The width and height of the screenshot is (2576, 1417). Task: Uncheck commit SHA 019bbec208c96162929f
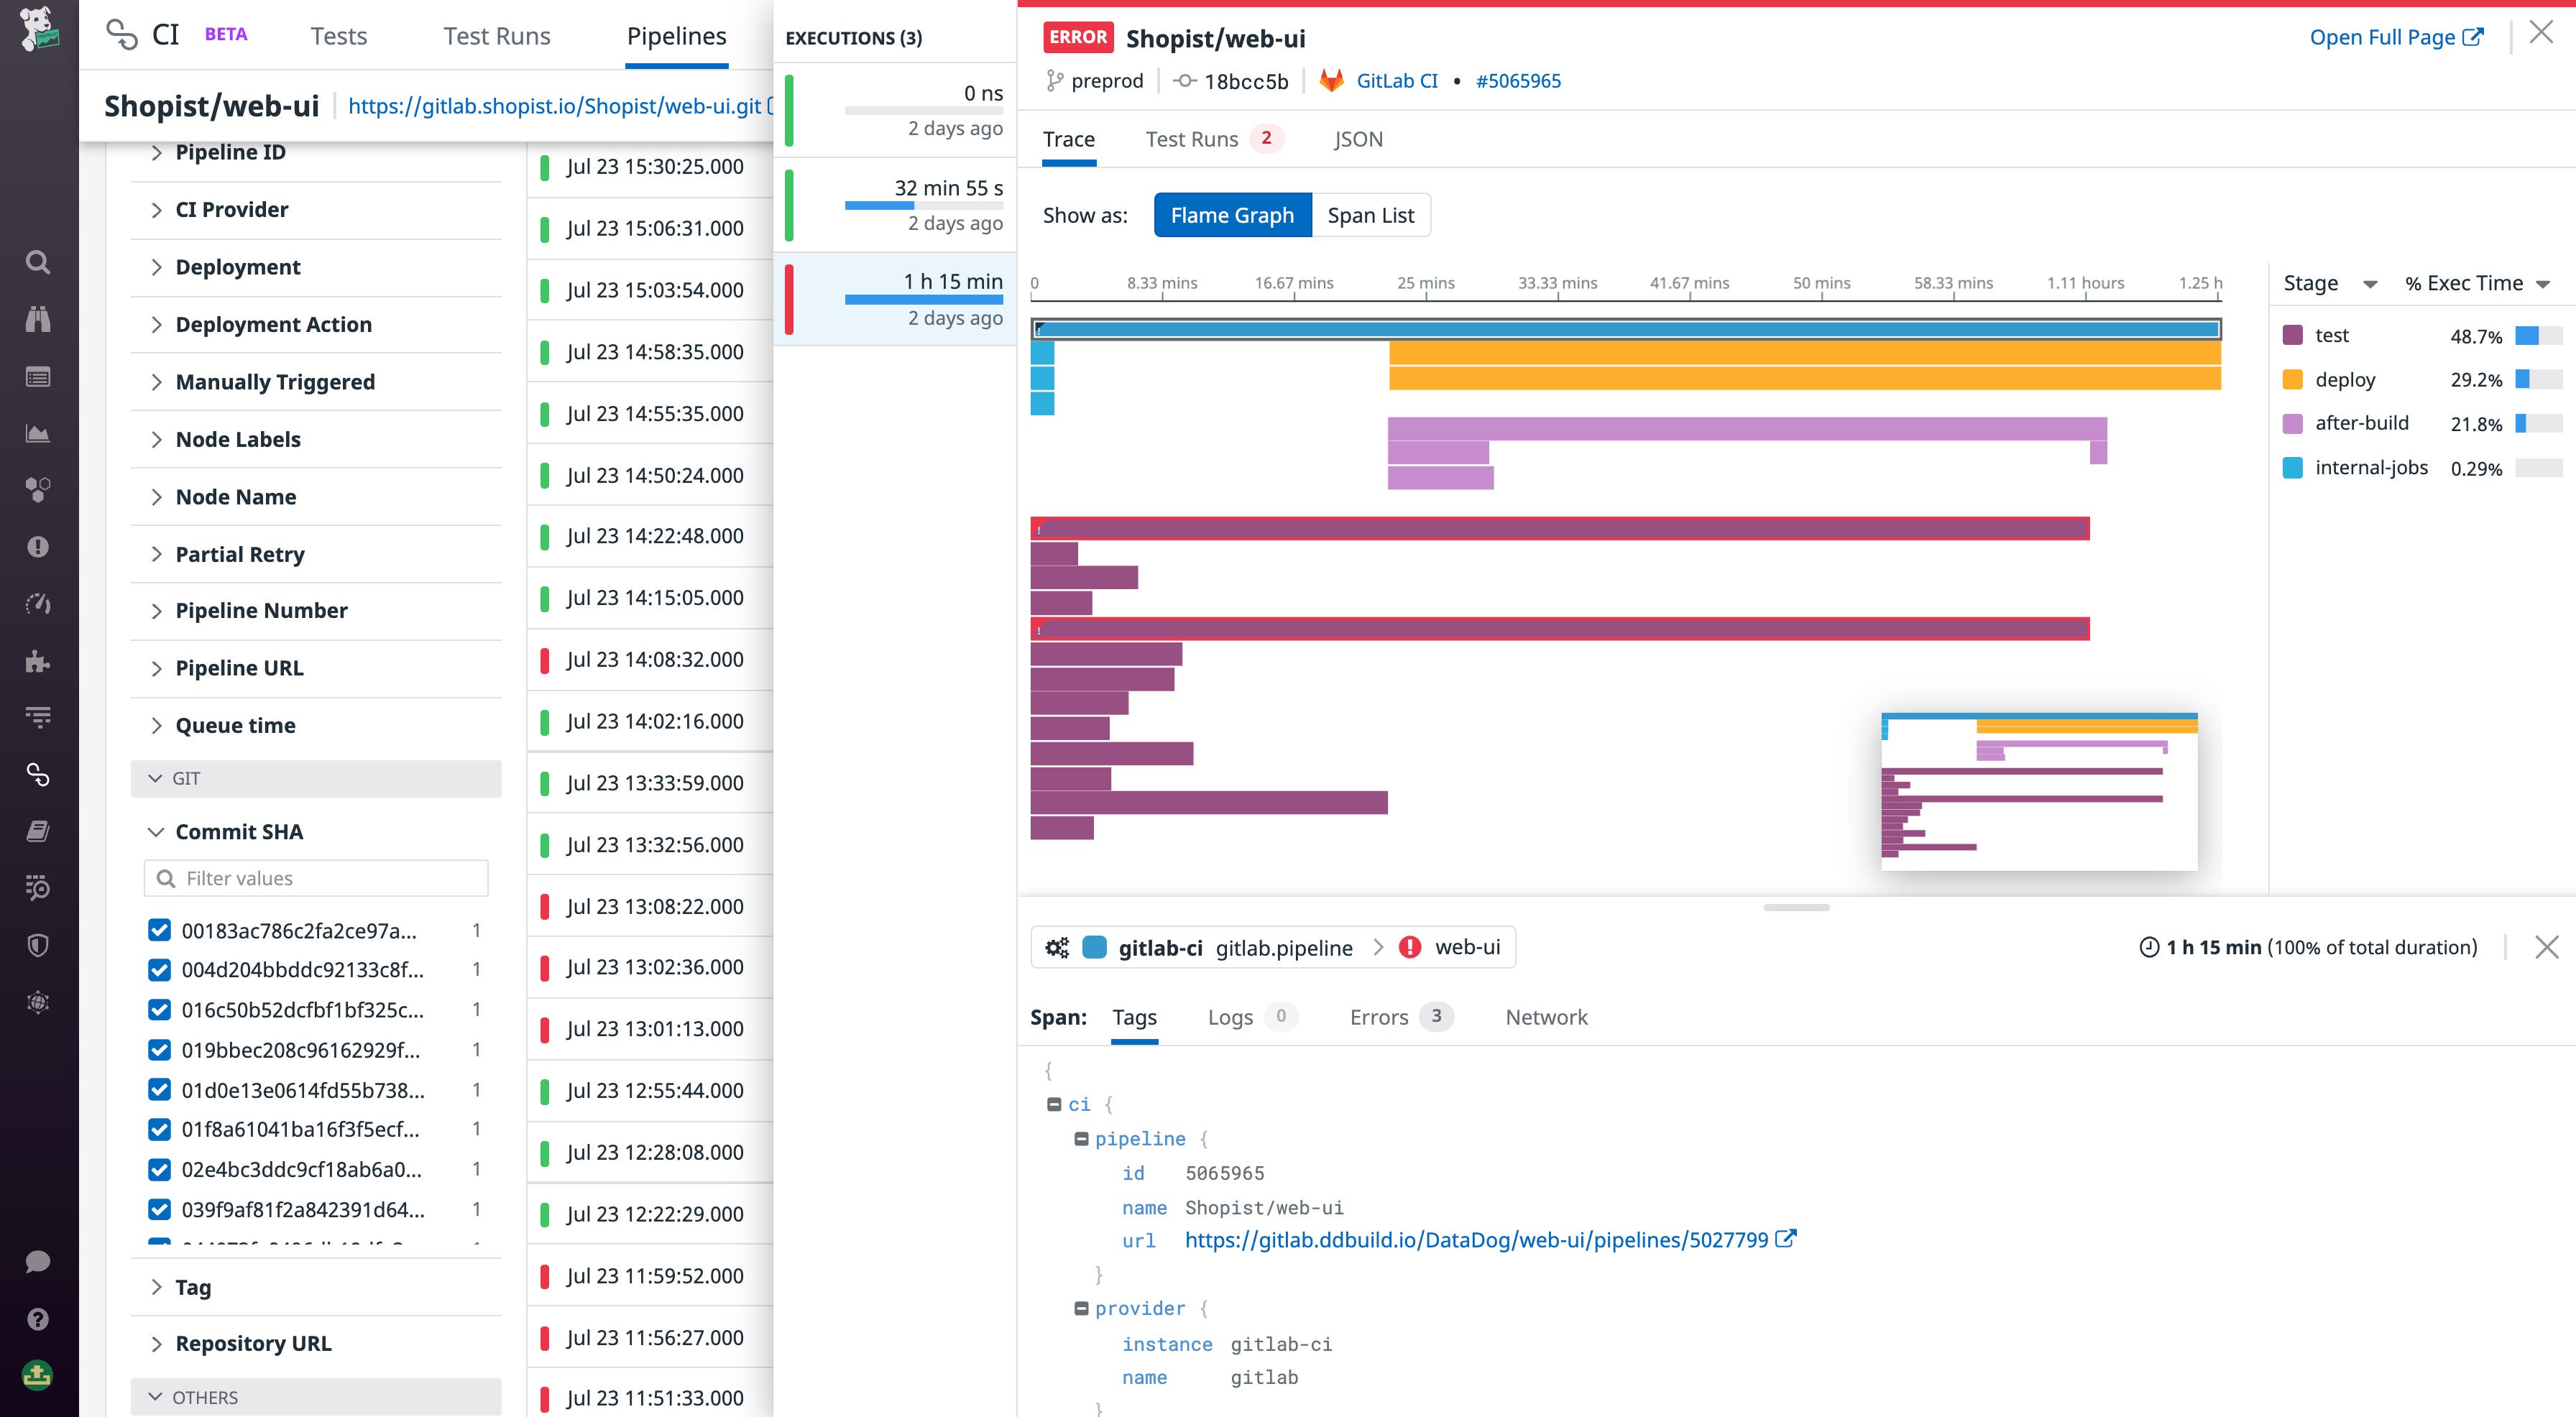pyautogui.click(x=160, y=1049)
